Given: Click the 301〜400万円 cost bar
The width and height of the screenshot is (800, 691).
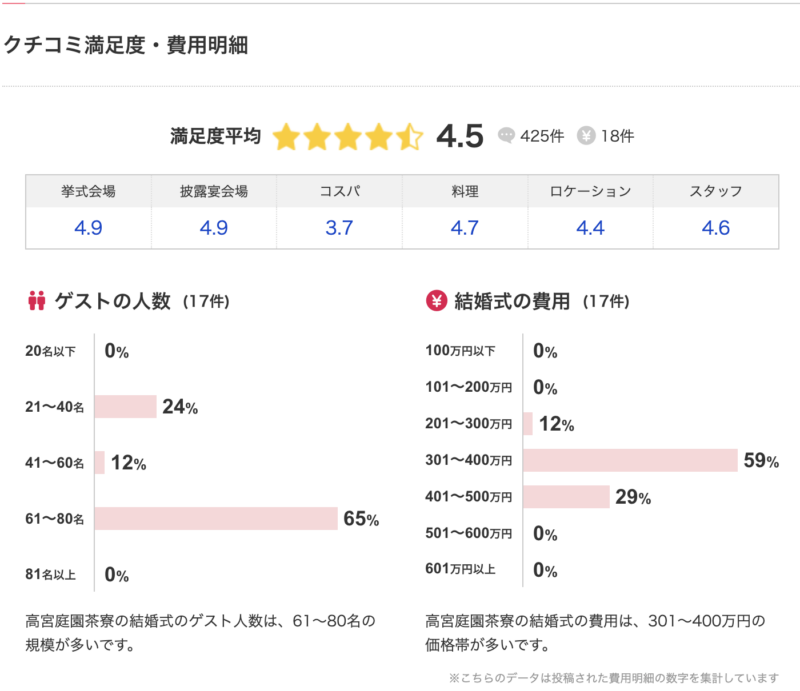Looking at the screenshot, I should 630,460.
